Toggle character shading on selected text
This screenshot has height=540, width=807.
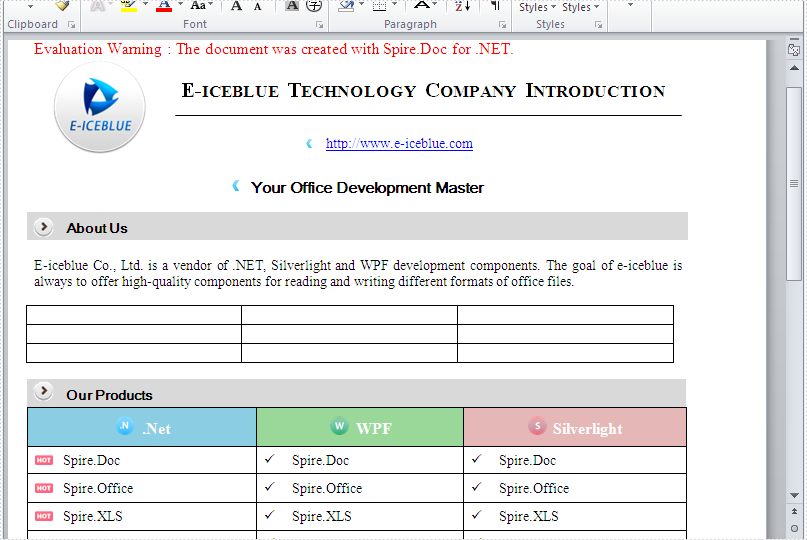(292, 6)
